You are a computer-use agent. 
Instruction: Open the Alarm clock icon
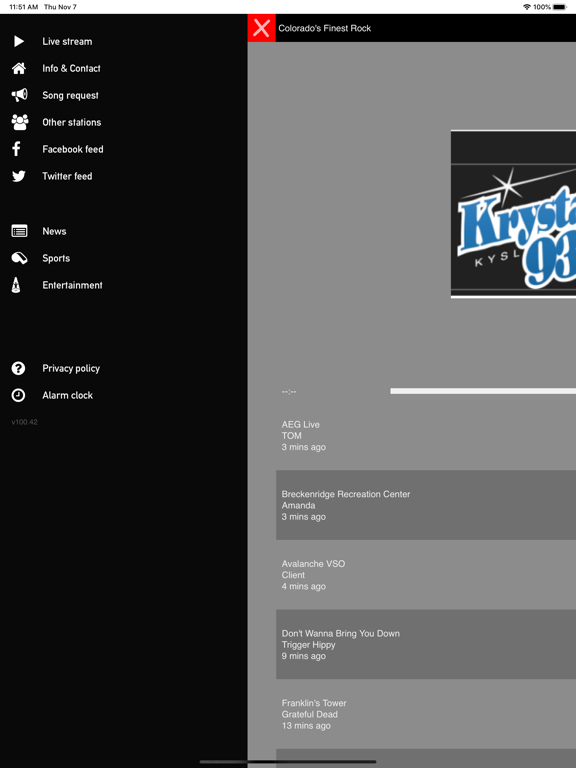[x=18, y=395]
